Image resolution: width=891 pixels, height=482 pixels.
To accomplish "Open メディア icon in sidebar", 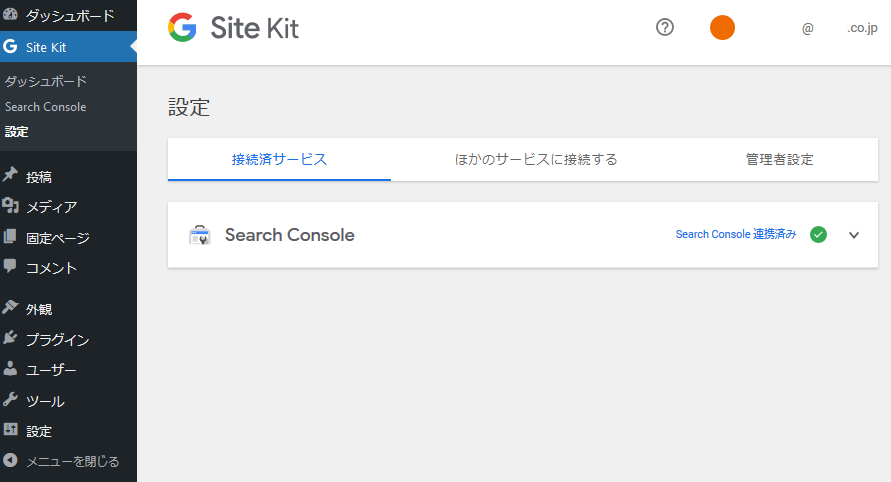I will [11, 207].
